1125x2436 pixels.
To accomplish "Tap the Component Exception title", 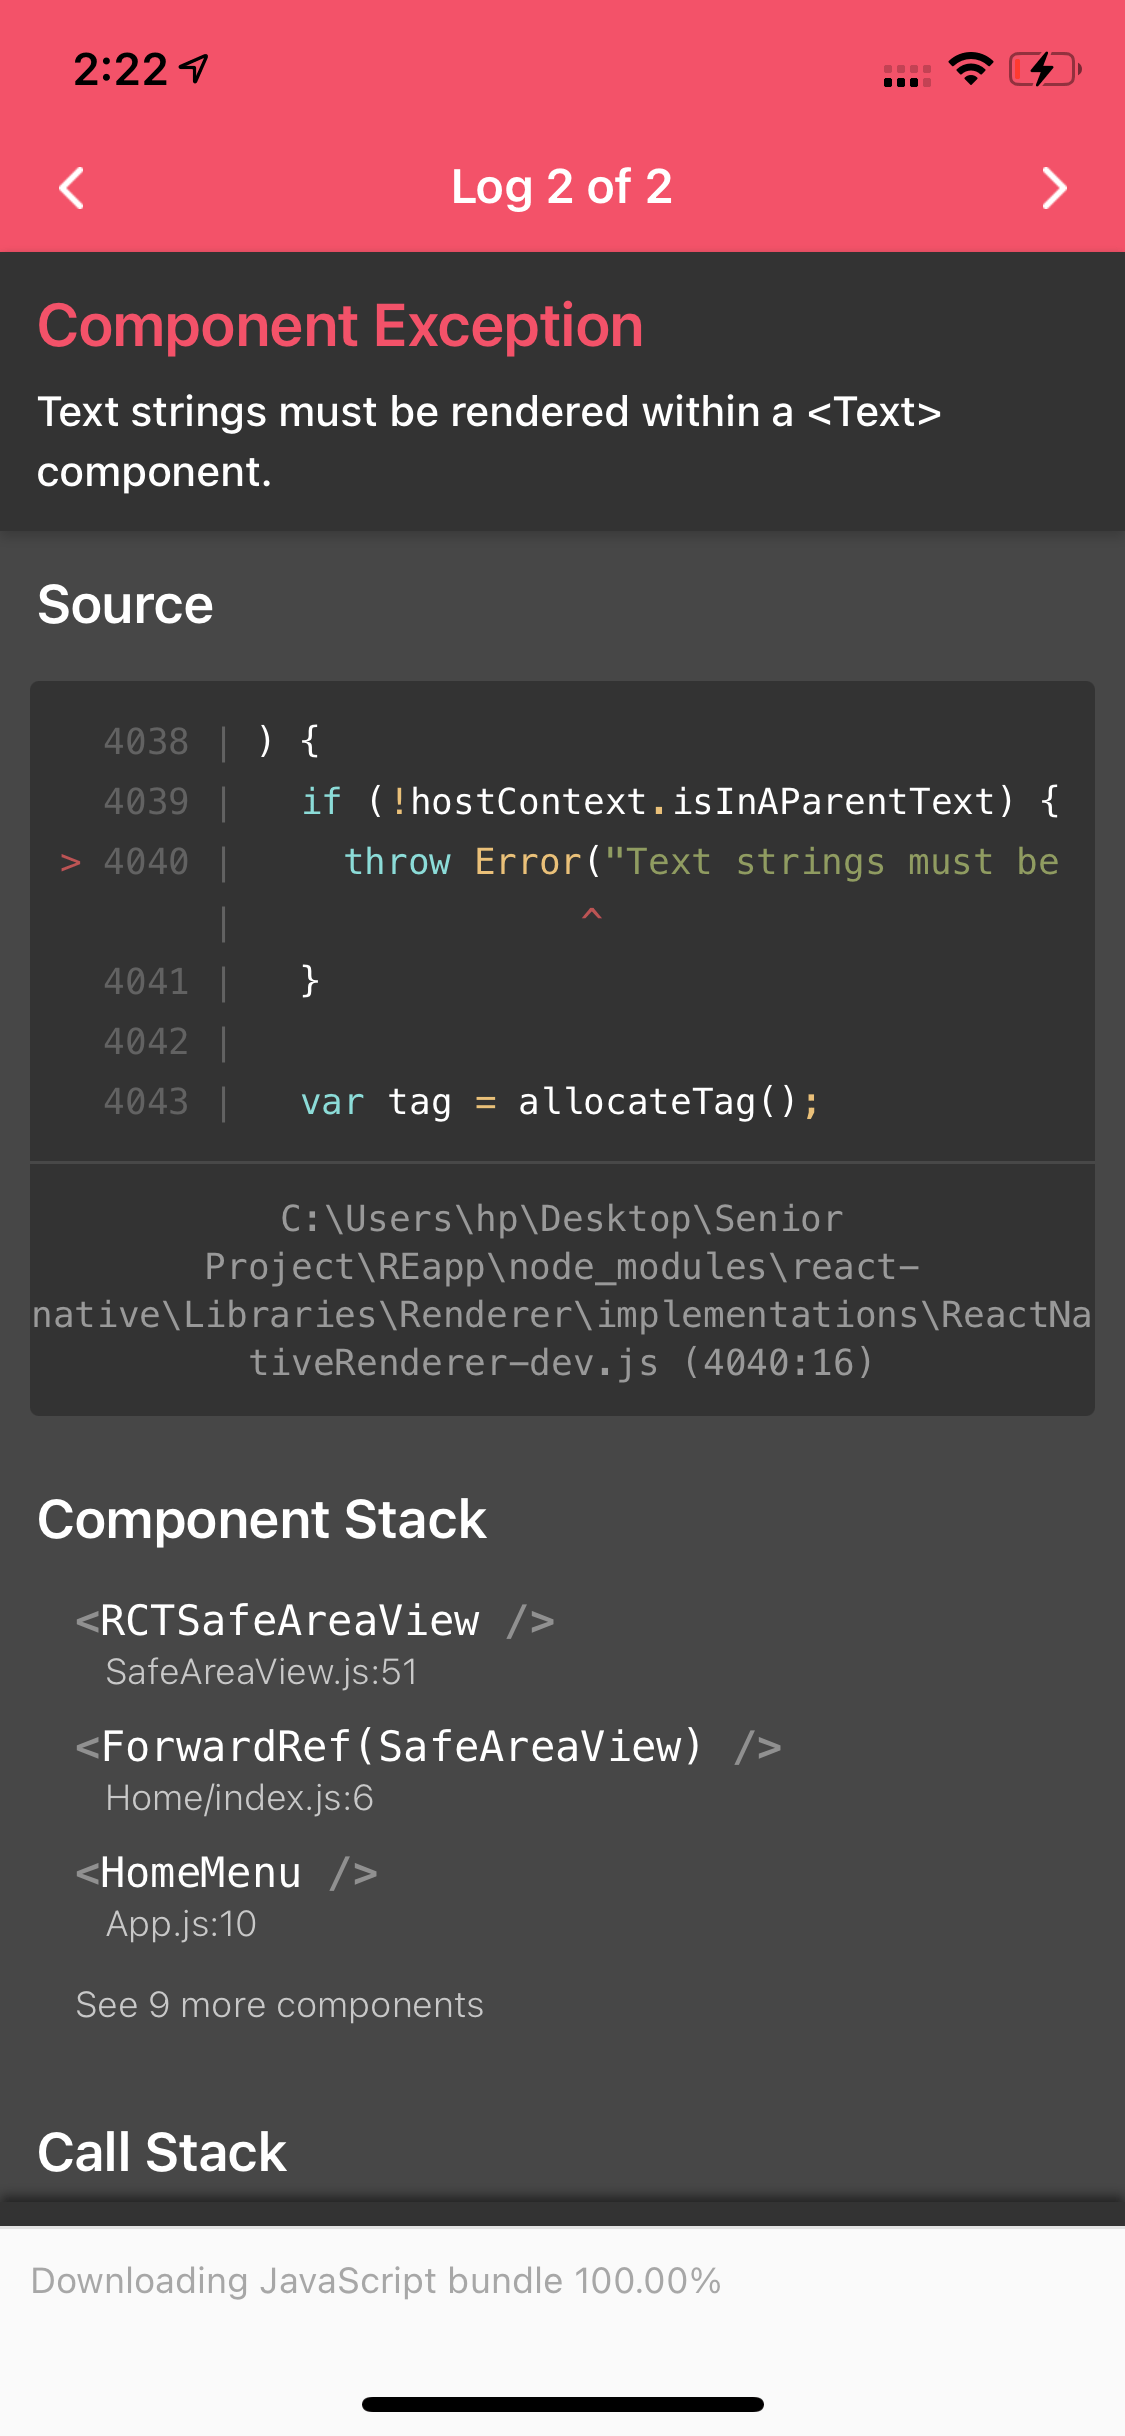I will coord(340,324).
